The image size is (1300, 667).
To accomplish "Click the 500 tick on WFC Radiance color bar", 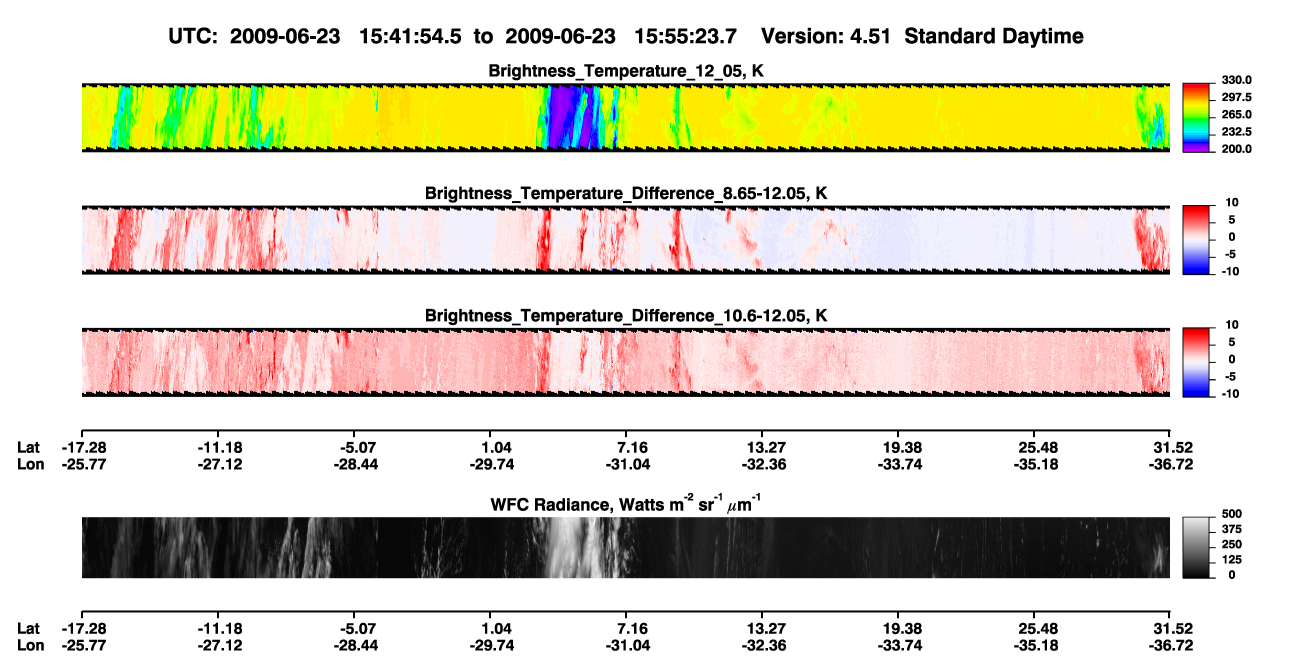I will (1234, 514).
